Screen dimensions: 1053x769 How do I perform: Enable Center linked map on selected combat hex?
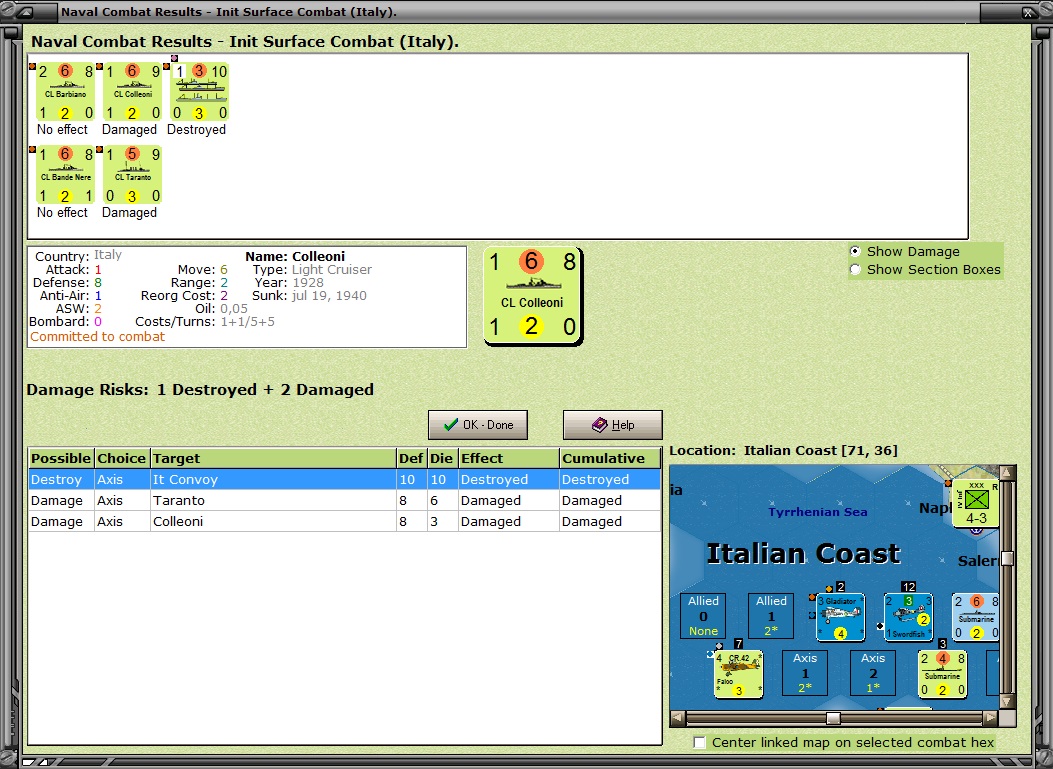point(700,742)
